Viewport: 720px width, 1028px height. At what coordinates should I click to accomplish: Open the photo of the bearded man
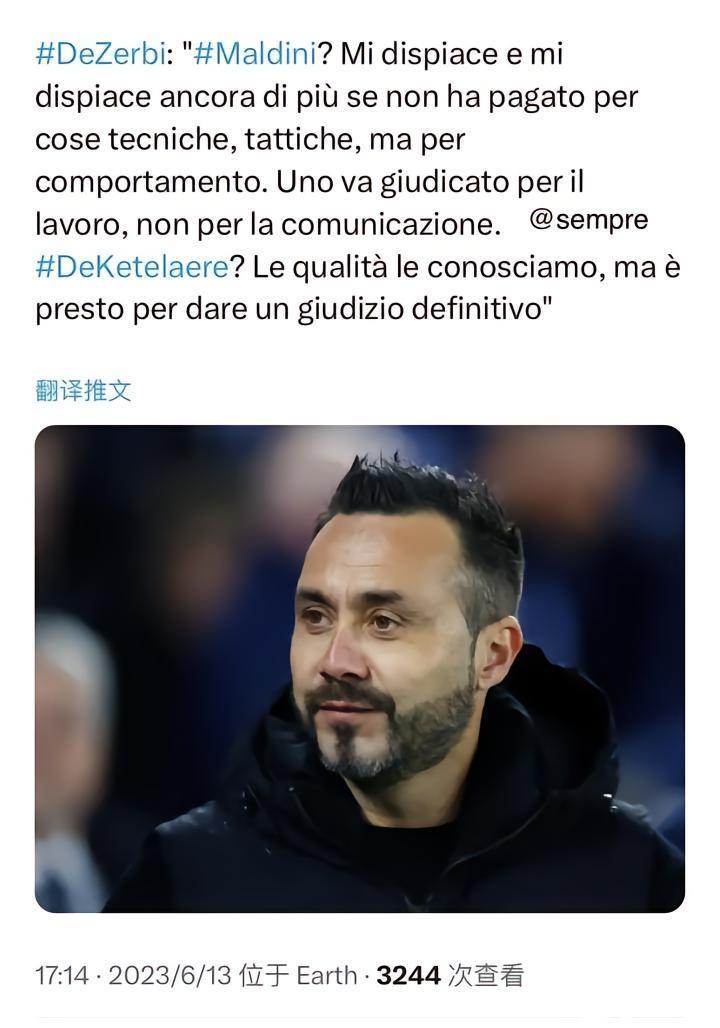[x=359, y=669]
